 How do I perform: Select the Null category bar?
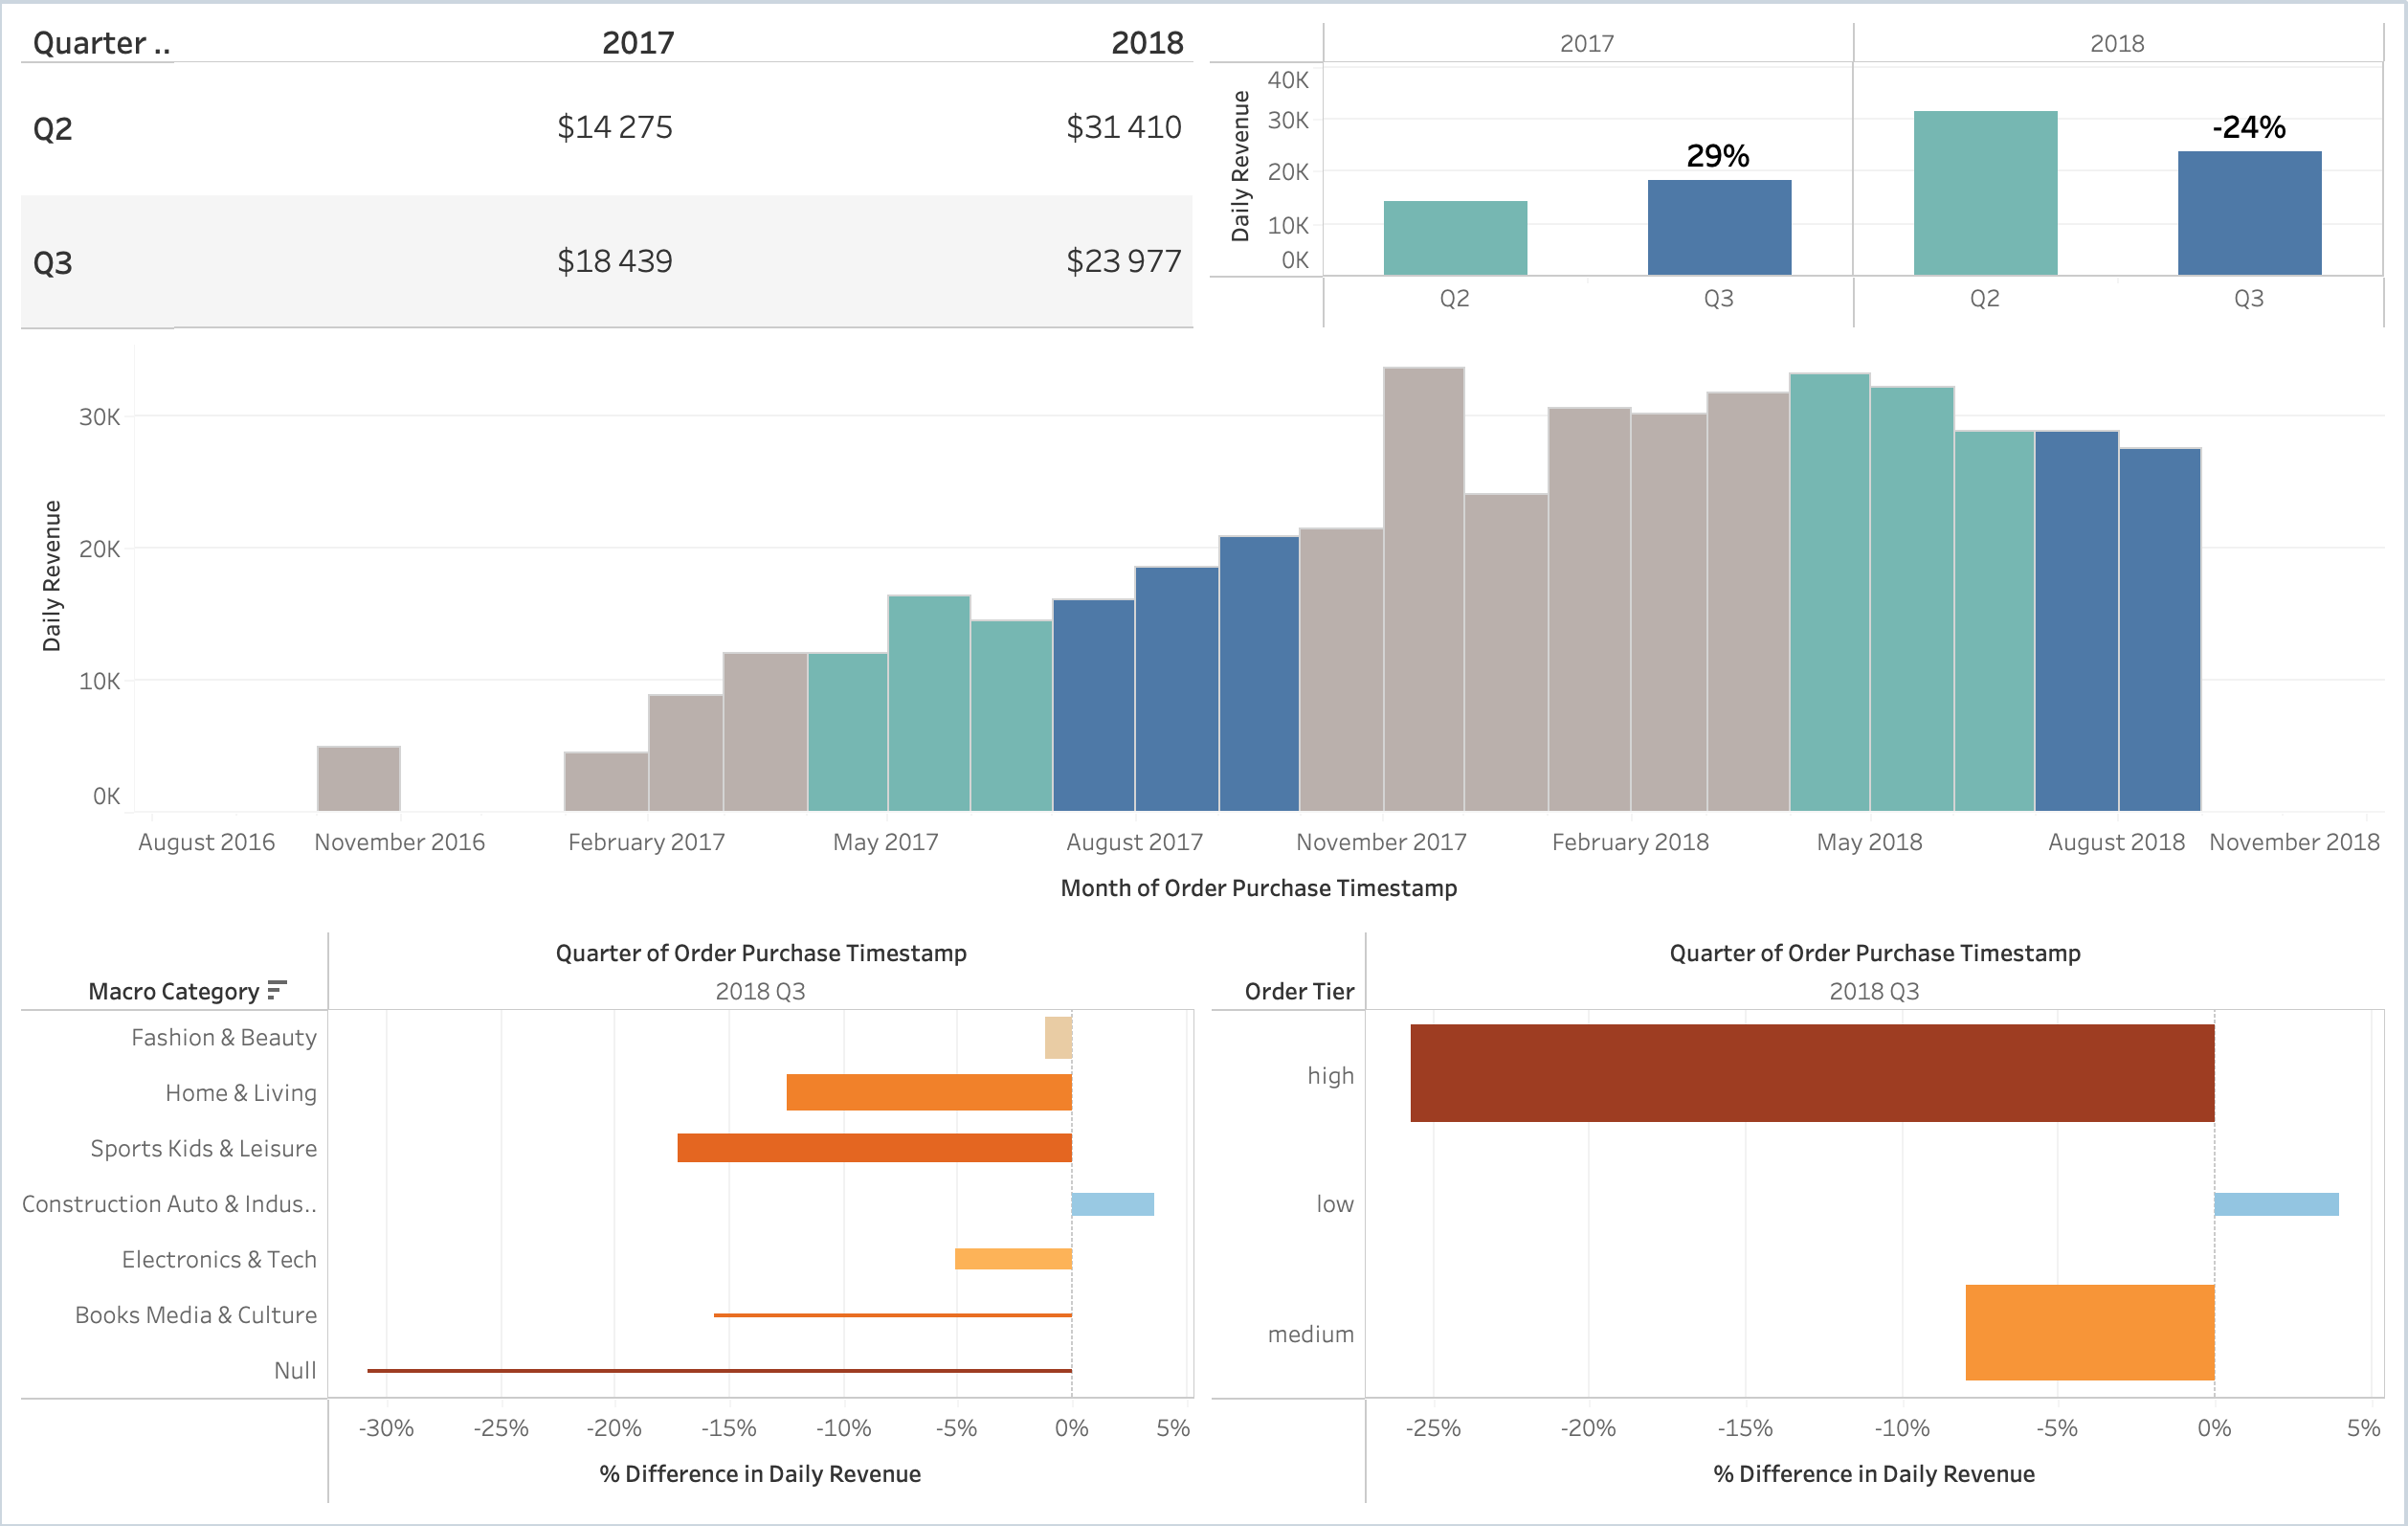[x=718, y=1370]
